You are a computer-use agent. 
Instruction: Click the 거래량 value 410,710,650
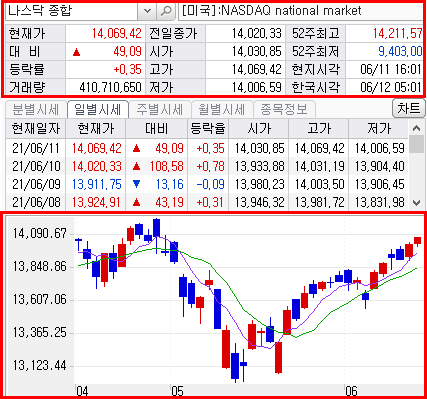click(x=110, y=87)
